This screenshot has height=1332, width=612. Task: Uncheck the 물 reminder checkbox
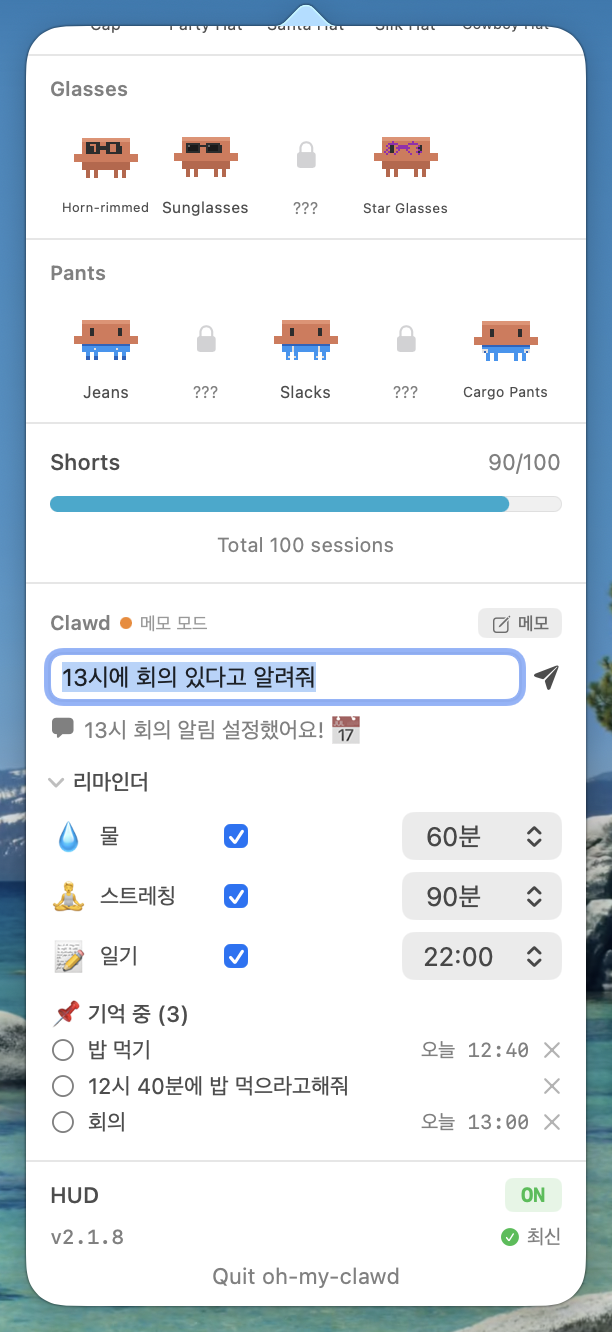point(236,837)
